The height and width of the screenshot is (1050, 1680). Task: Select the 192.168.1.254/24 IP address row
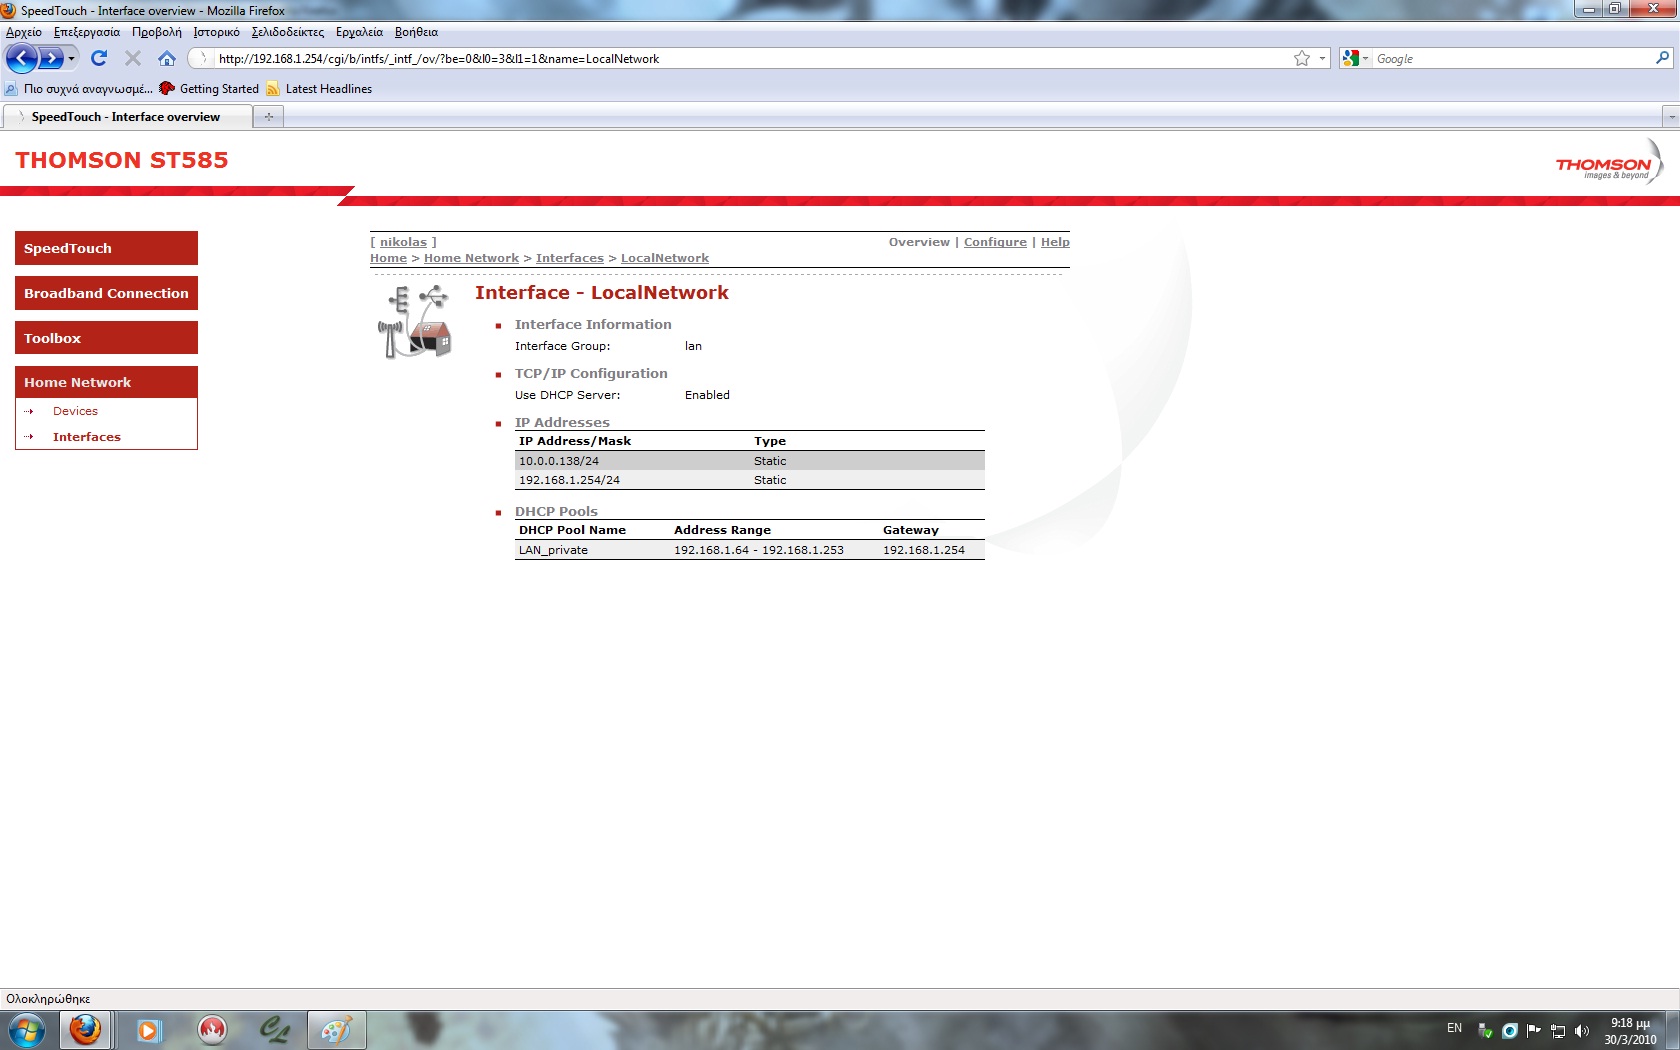750,480
